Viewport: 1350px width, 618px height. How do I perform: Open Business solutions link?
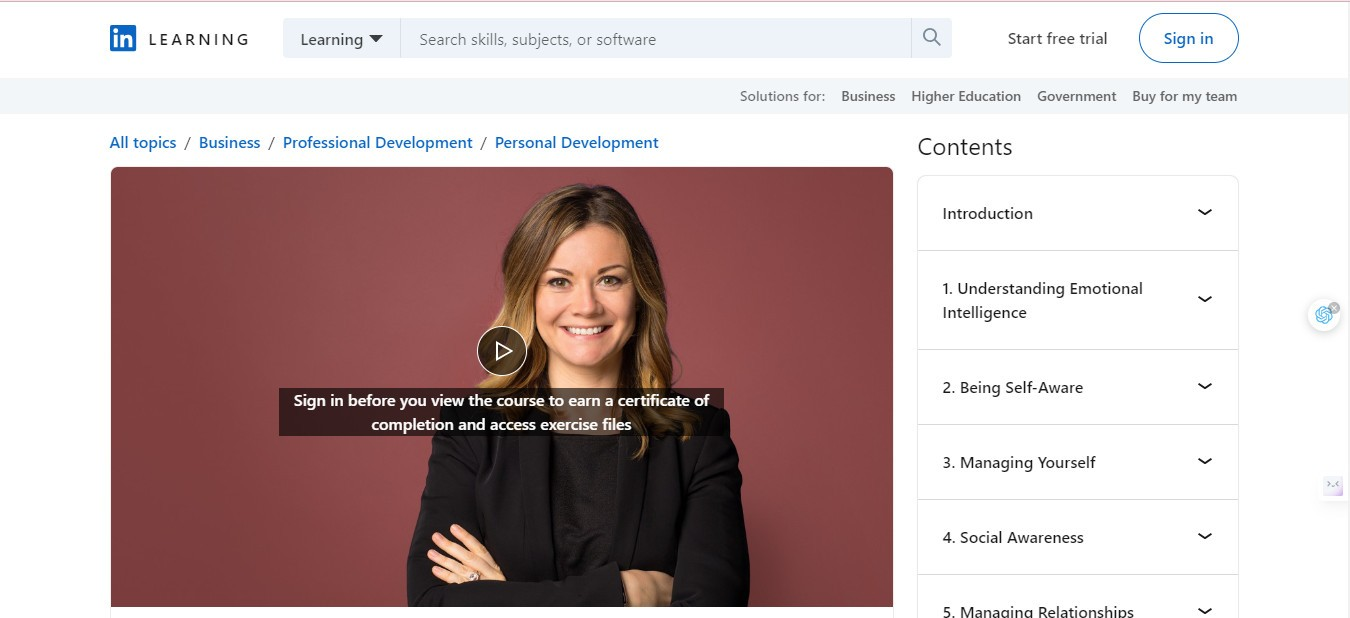click(868, 96)
